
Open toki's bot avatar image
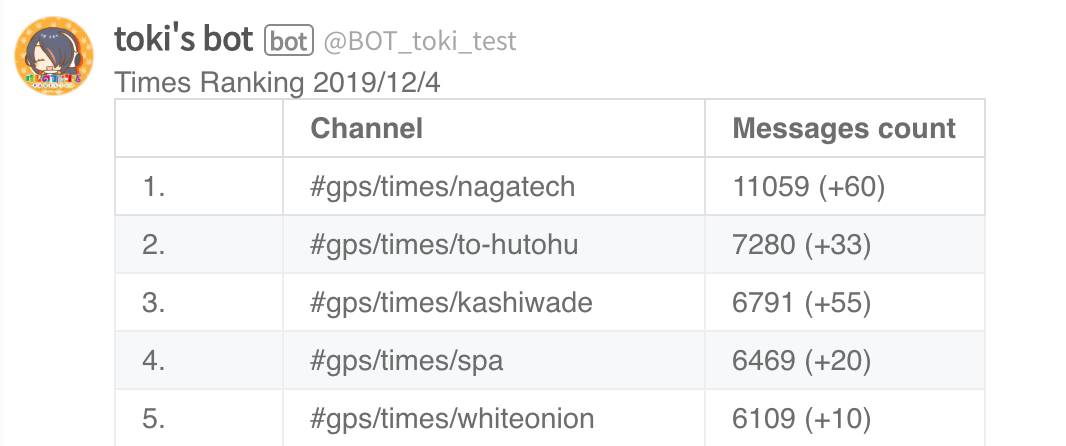(54, 56)
